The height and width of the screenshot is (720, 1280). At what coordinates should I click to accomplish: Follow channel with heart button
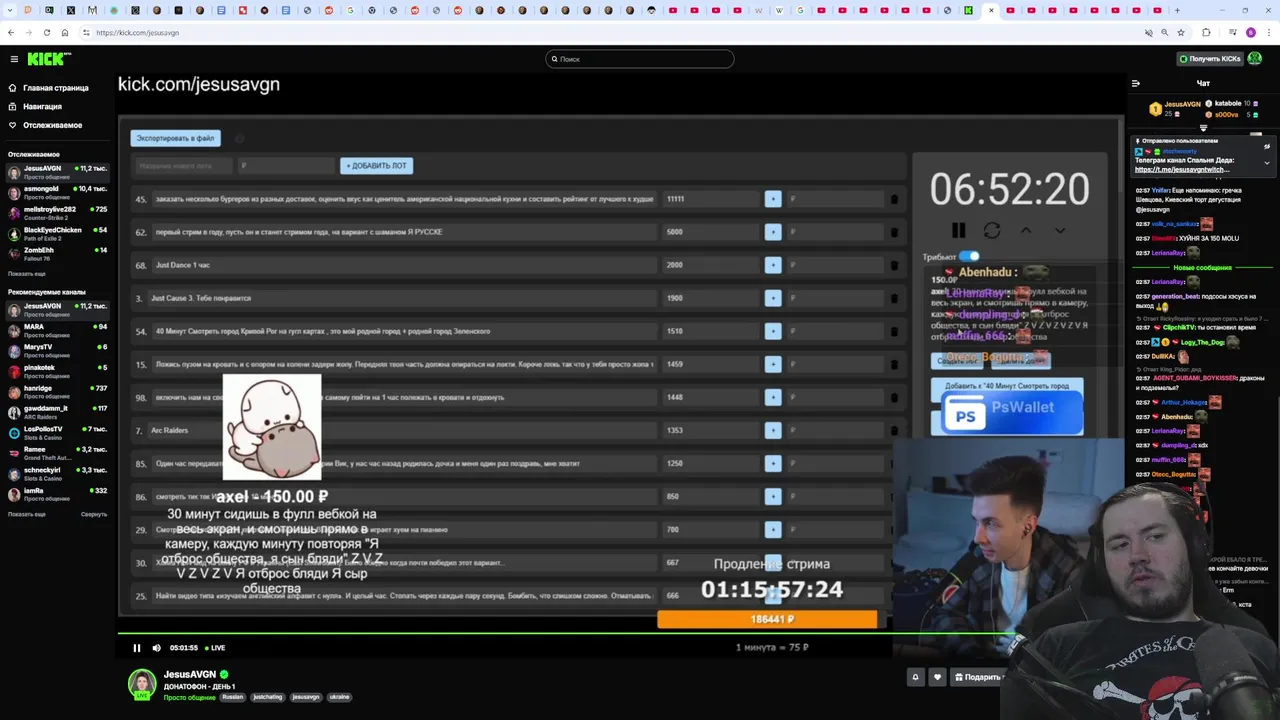point(937,677)
